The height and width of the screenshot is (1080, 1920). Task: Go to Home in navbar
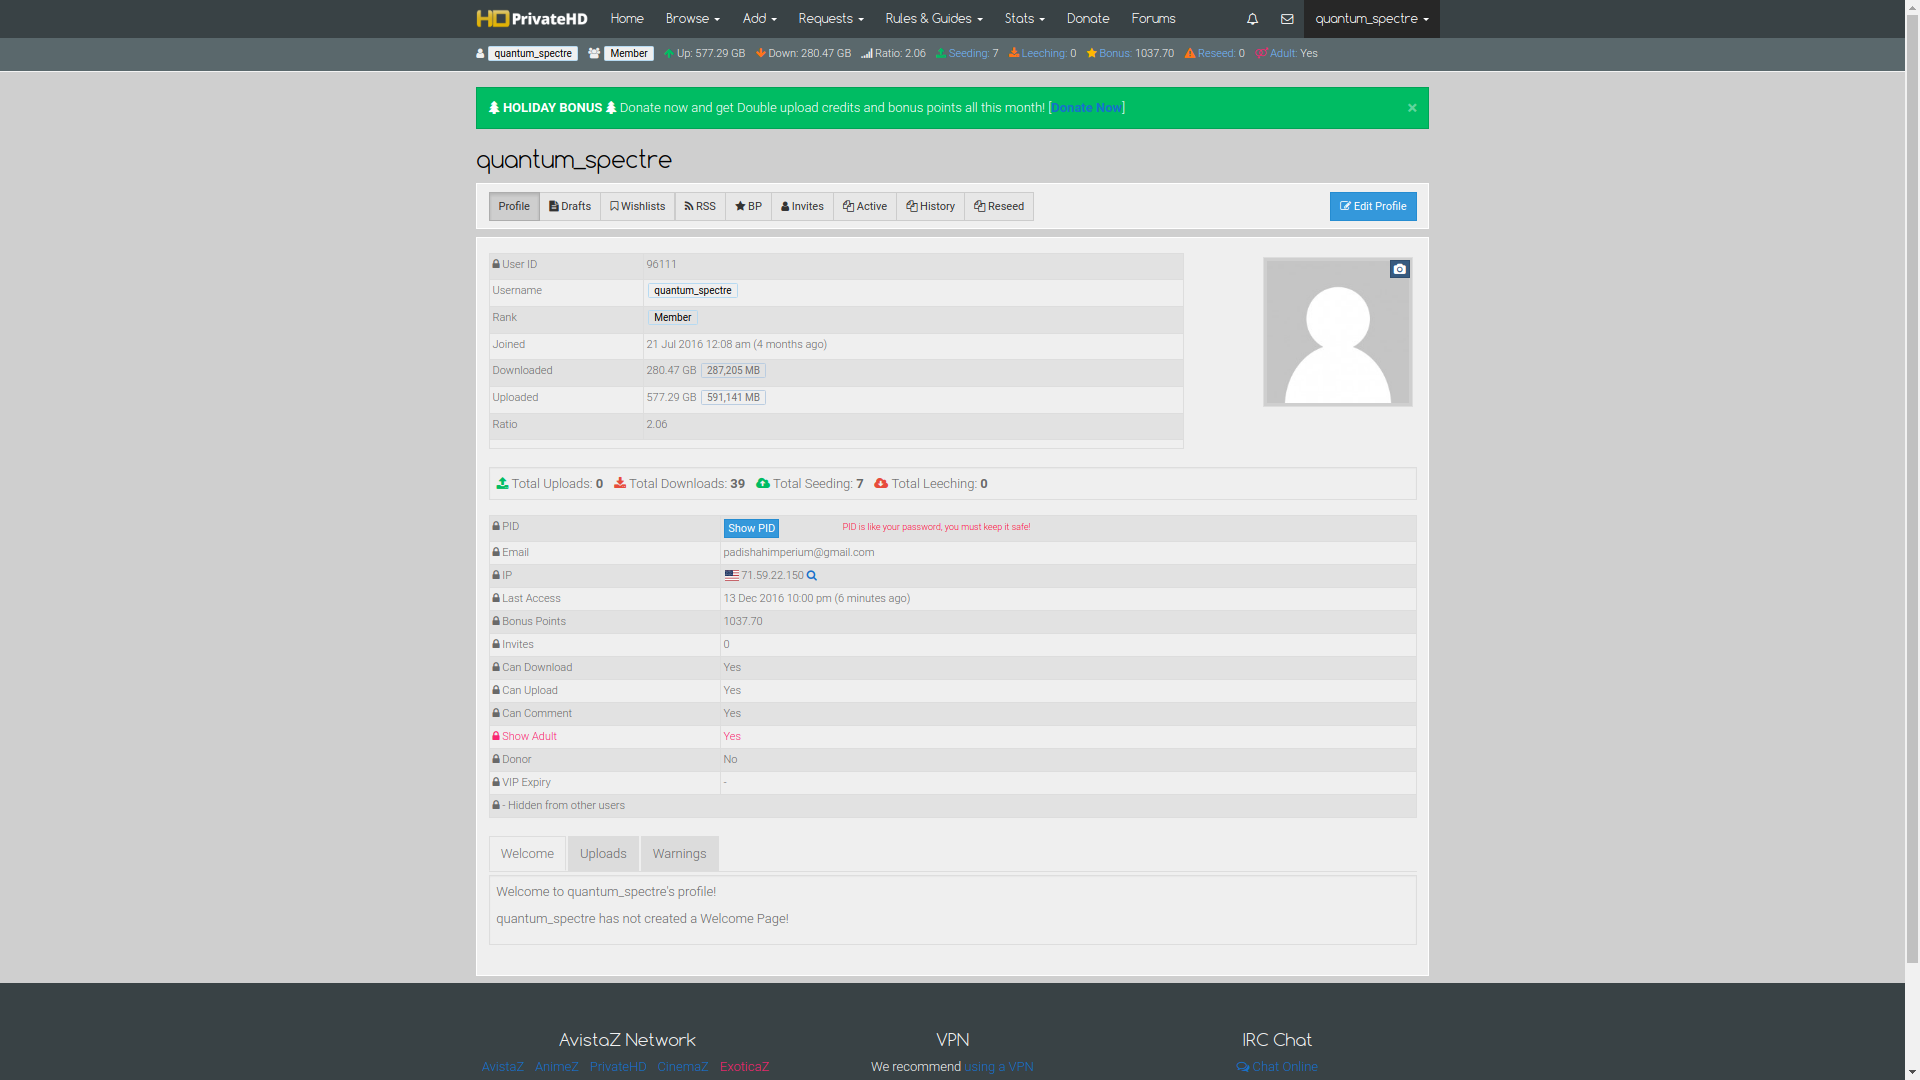coord(627,19)
